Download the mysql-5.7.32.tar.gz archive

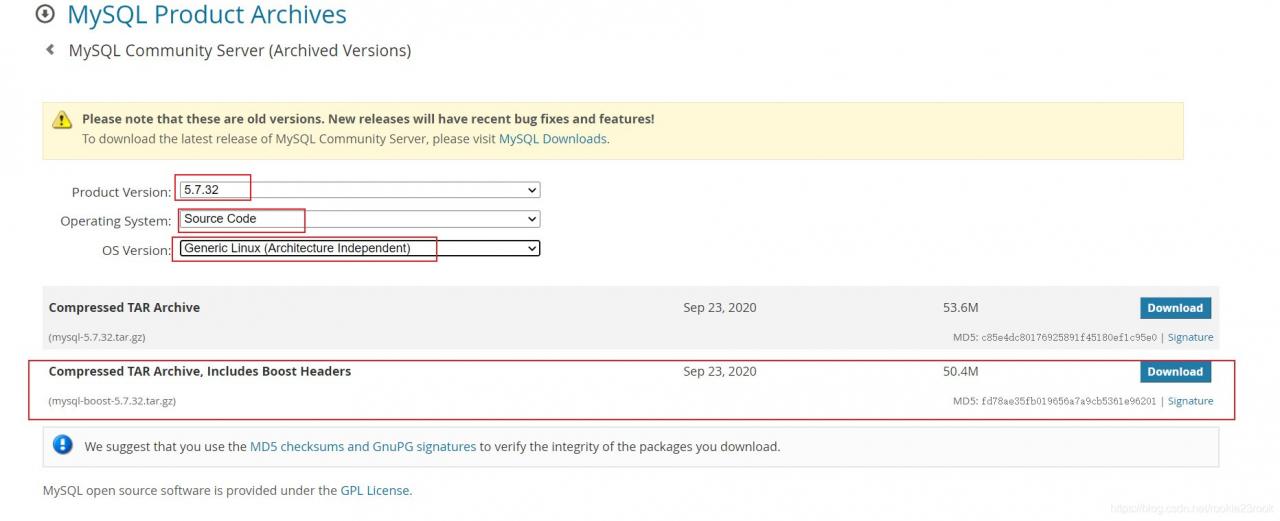click(x=1175, y=308)
